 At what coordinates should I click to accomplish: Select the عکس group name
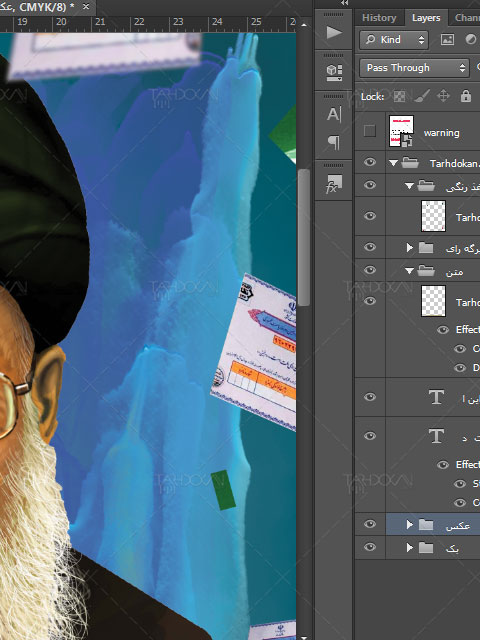click(458, 526)
